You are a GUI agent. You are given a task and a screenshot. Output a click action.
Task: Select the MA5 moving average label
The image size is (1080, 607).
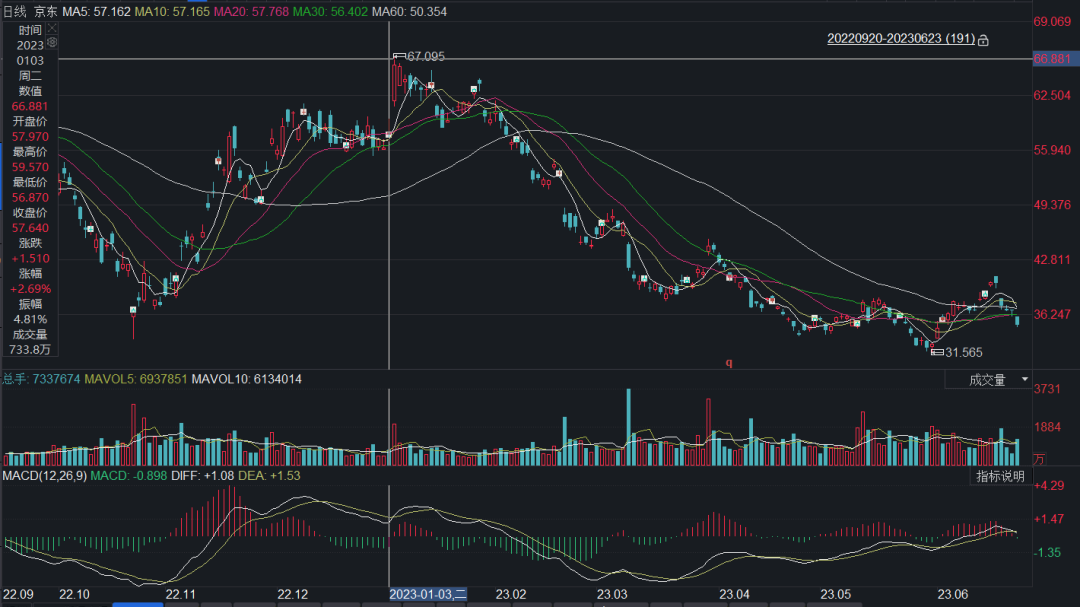[x=93, y=11]
